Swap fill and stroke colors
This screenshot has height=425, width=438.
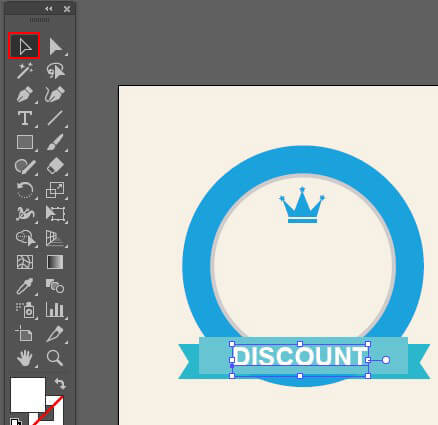[60, 384]
